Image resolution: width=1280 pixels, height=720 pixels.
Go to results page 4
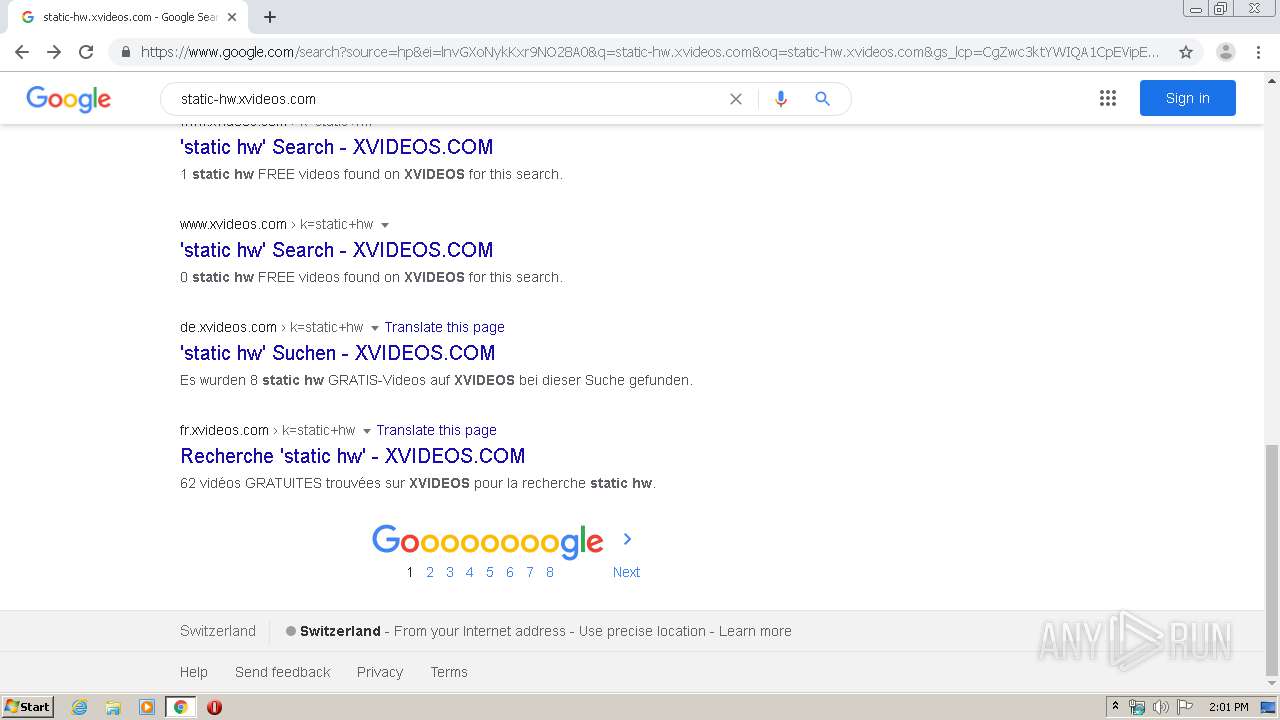click(x=469, y=572)
